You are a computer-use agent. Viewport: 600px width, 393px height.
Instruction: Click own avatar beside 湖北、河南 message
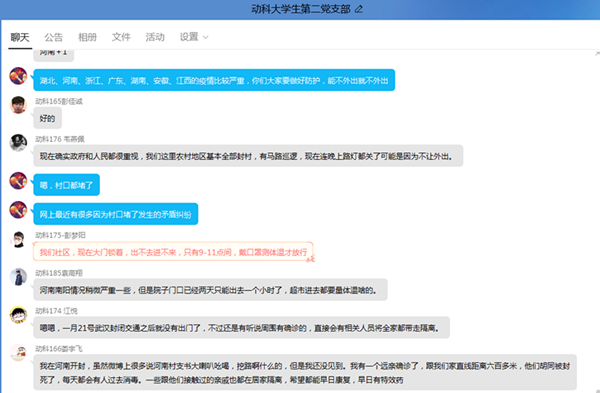pos(18,76)
